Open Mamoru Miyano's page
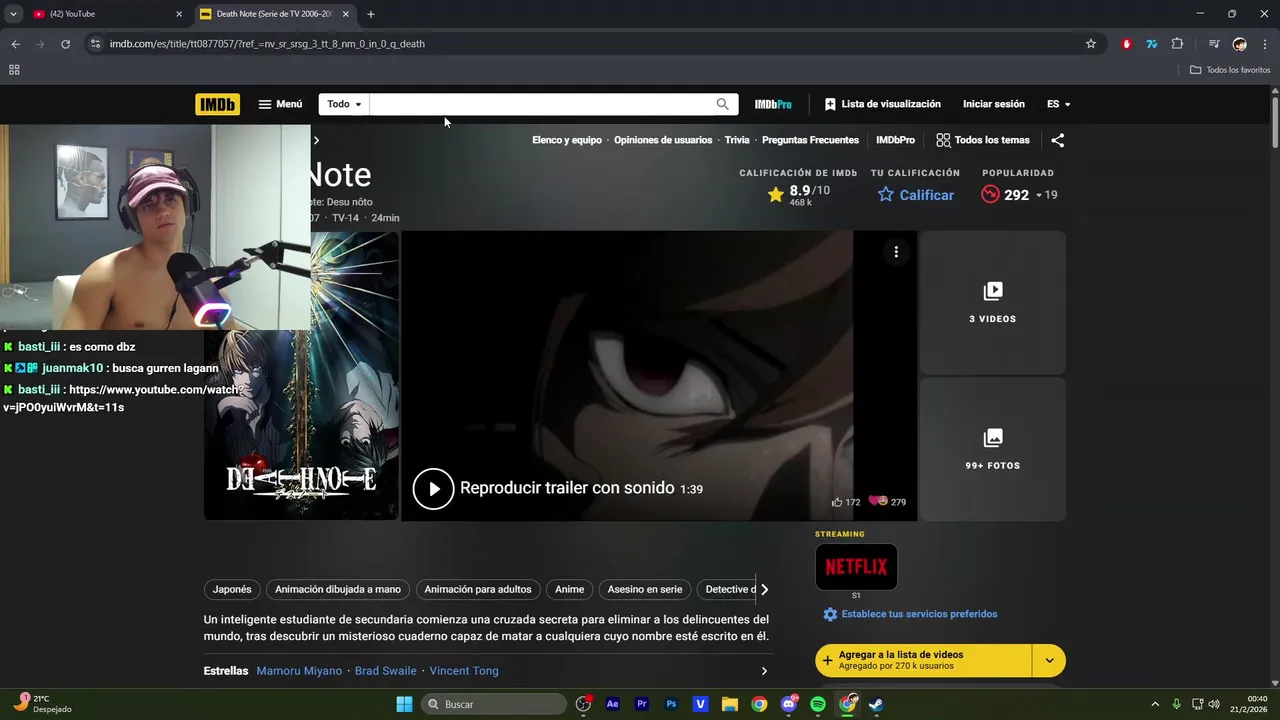This screenshot has height=720, width=1280. click(x=299, y=671)
